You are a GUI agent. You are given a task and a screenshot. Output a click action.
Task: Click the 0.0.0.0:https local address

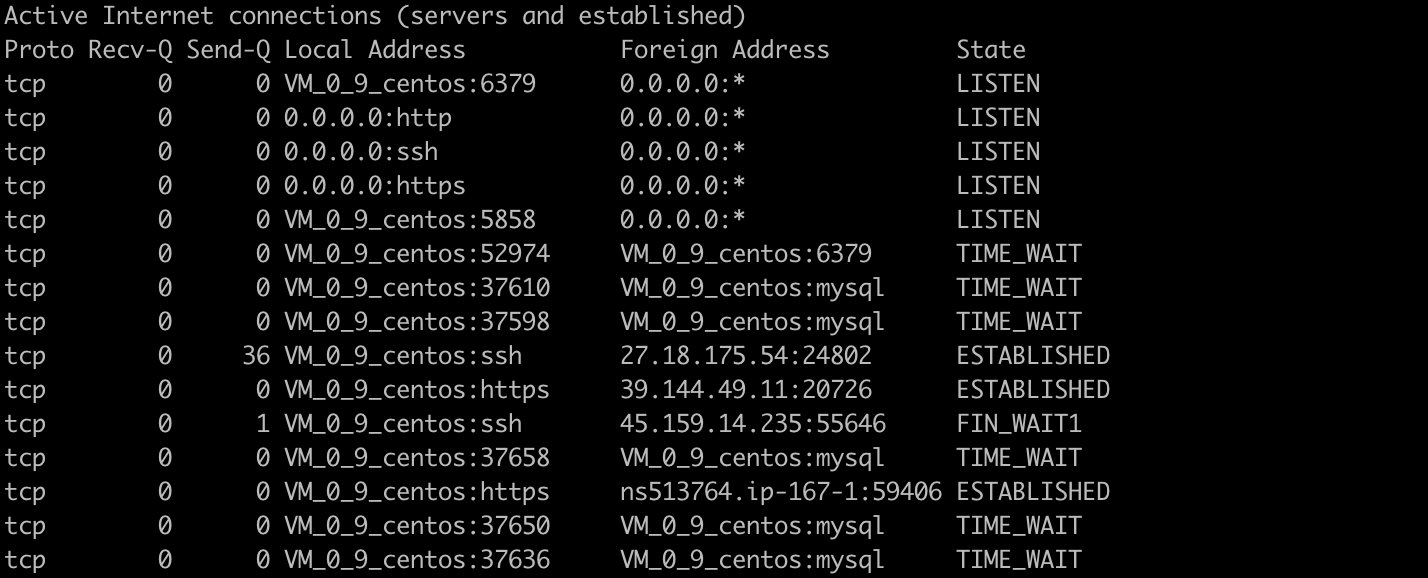(x=374, y=186)
